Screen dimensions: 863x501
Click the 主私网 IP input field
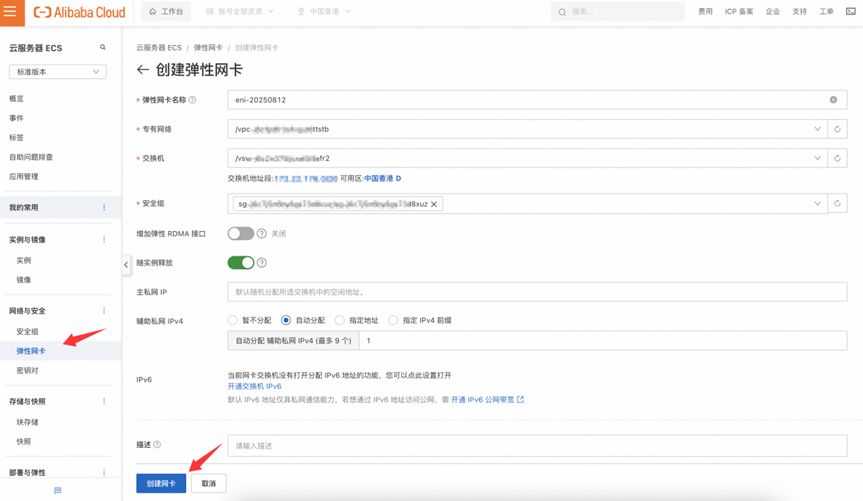pos(537,292)
